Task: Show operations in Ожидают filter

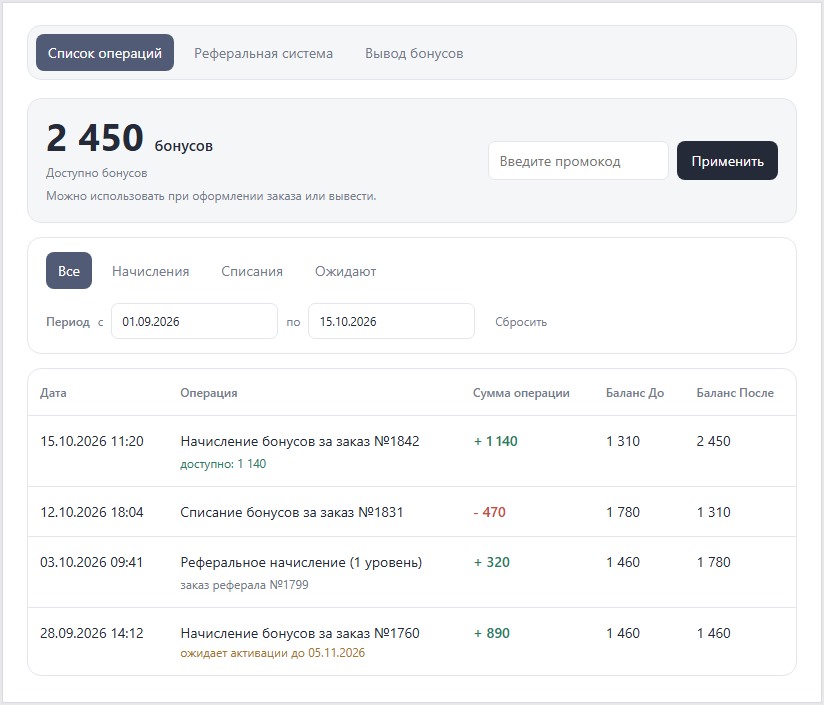Action: 345,271
